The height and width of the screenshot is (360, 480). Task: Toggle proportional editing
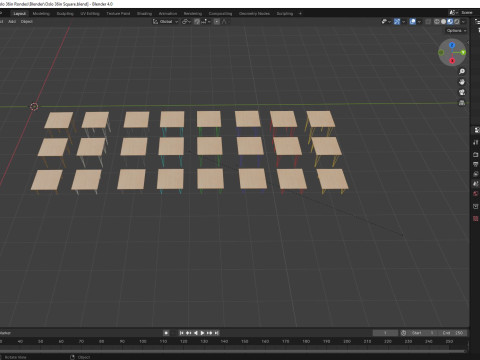tap(217, 22)
